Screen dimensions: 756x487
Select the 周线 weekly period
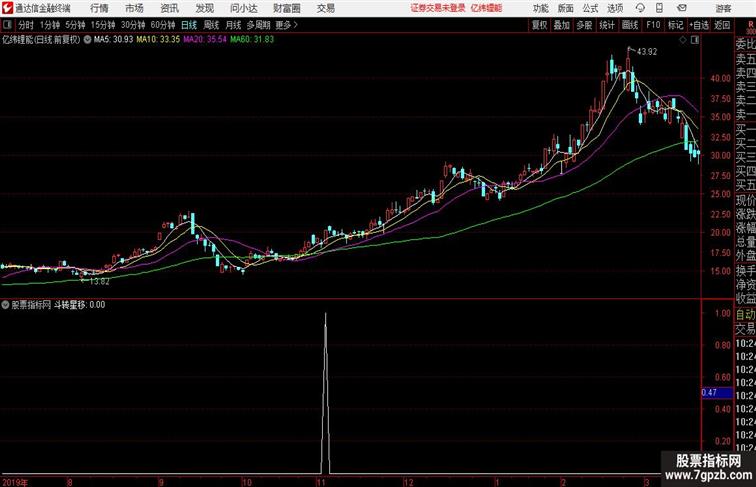[211, 25]
